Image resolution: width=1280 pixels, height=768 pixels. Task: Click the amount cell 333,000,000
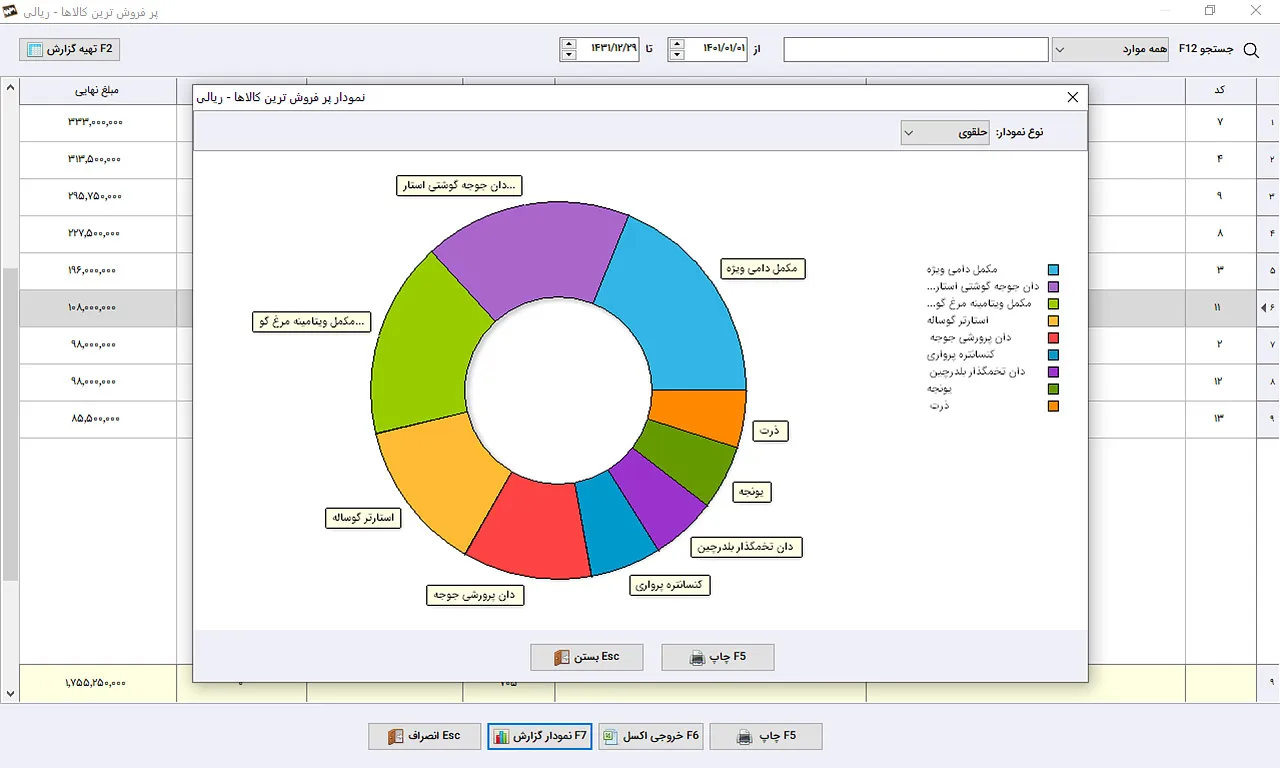97,122
